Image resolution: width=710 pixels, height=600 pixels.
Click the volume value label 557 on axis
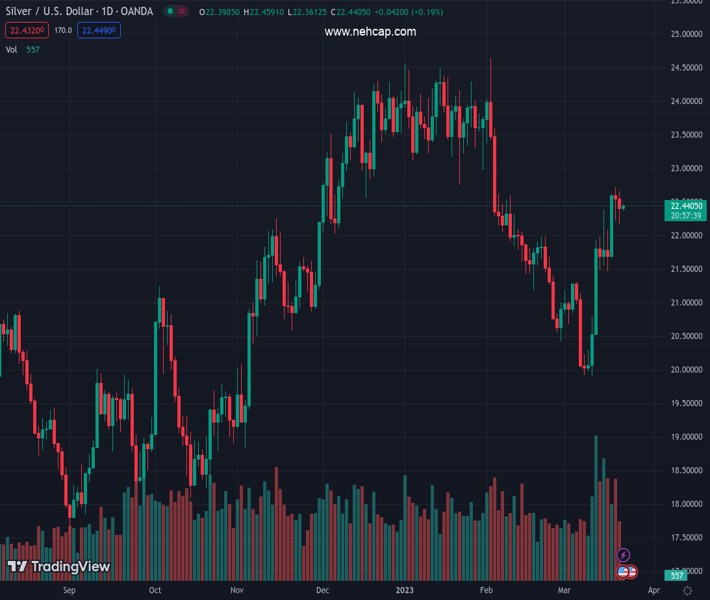click(677, 576)
